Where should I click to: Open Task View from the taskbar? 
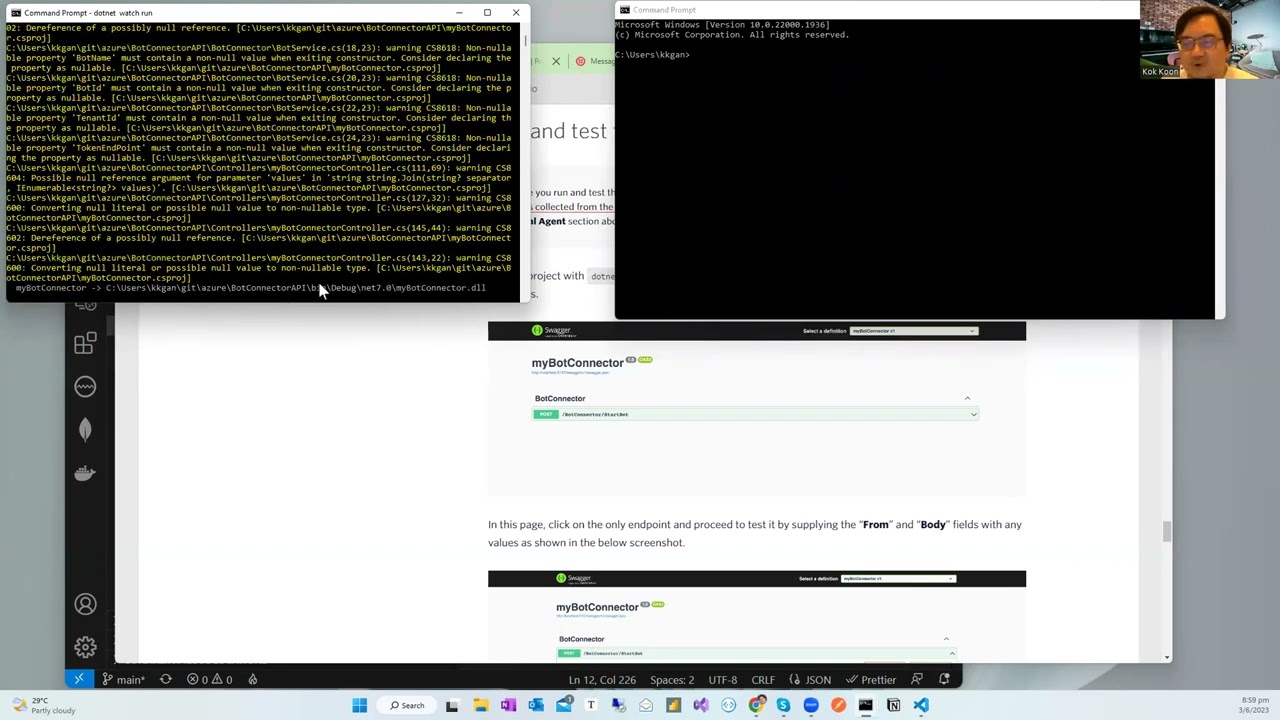click(x=452, y=705)
